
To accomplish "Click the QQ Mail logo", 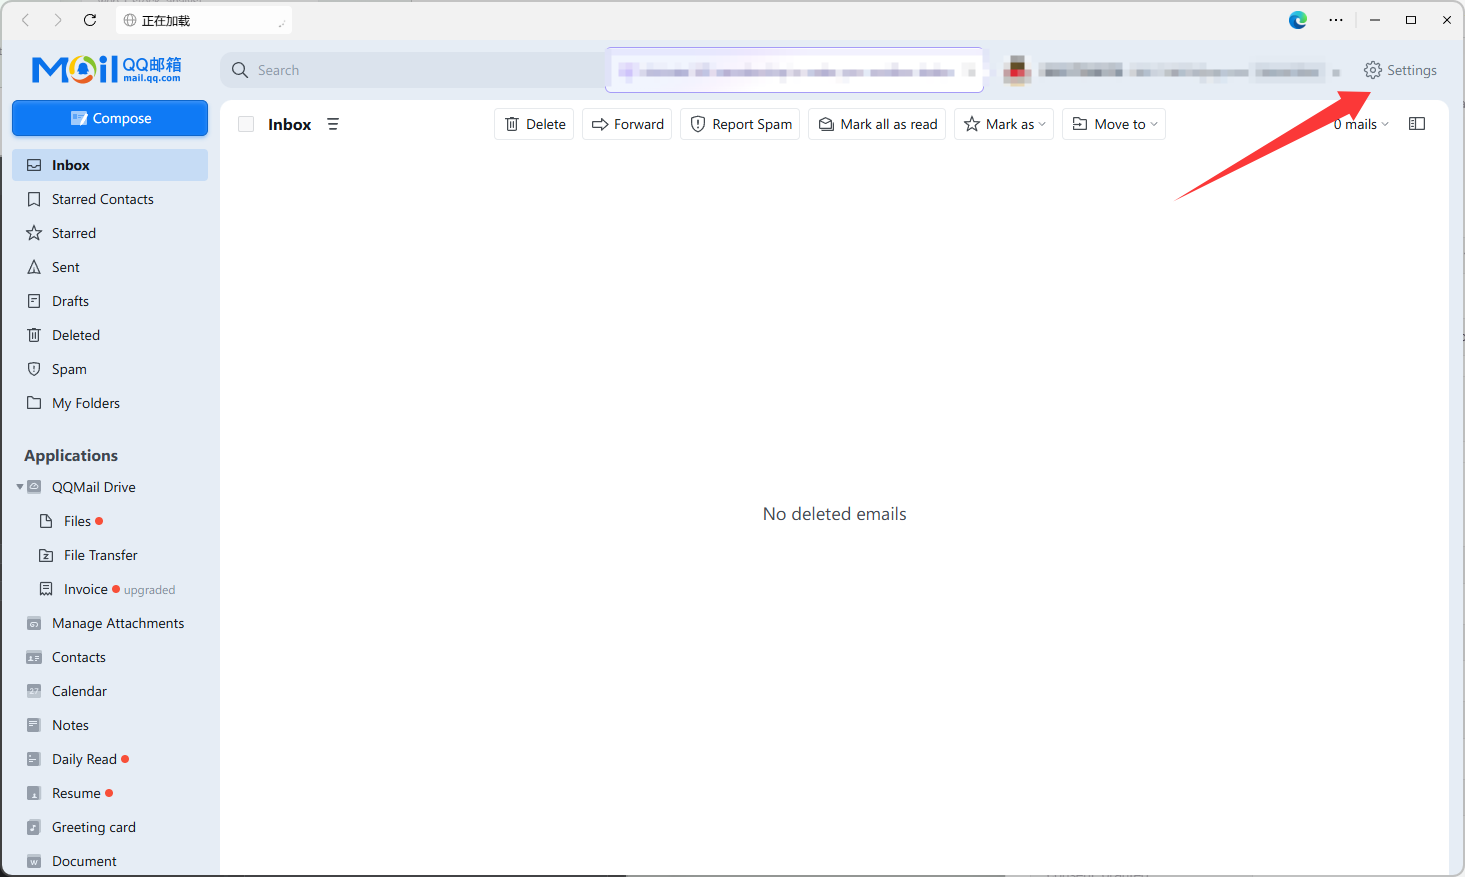I will [106, 69].
